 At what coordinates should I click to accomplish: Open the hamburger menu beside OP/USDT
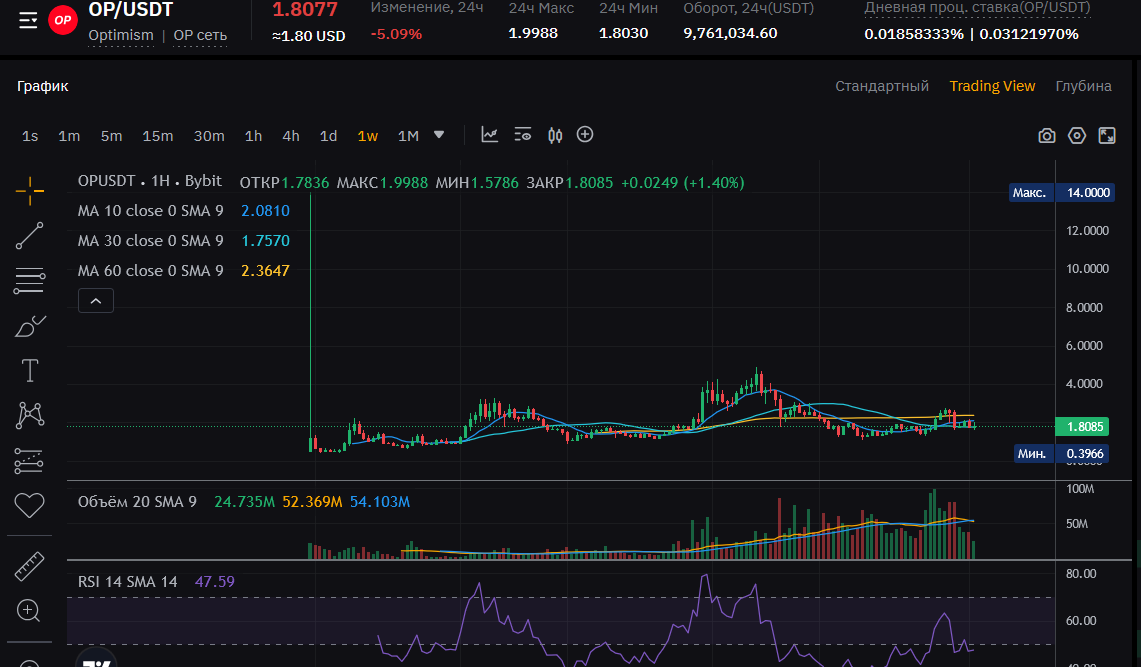pos(28,20)
